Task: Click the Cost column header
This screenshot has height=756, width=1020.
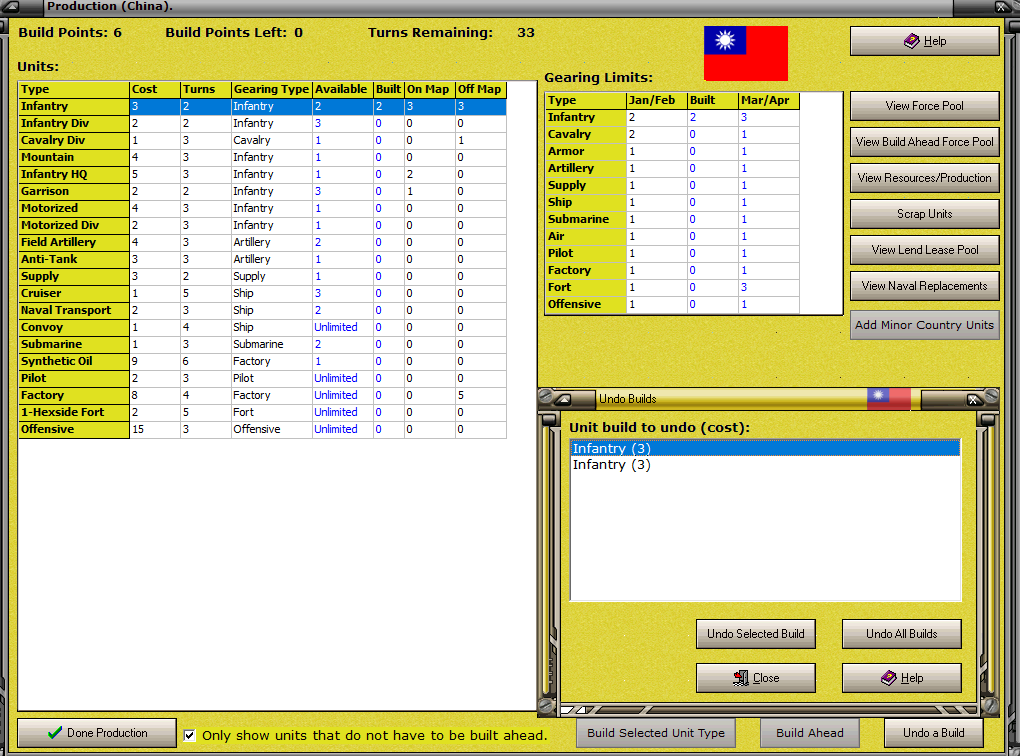Action: 155,89
